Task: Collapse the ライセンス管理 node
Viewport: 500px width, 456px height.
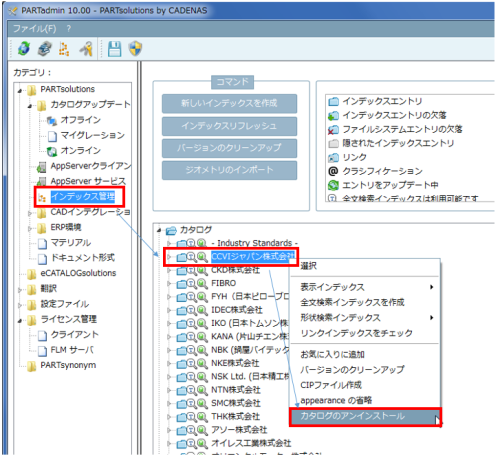Action: (x=20, y=321)
